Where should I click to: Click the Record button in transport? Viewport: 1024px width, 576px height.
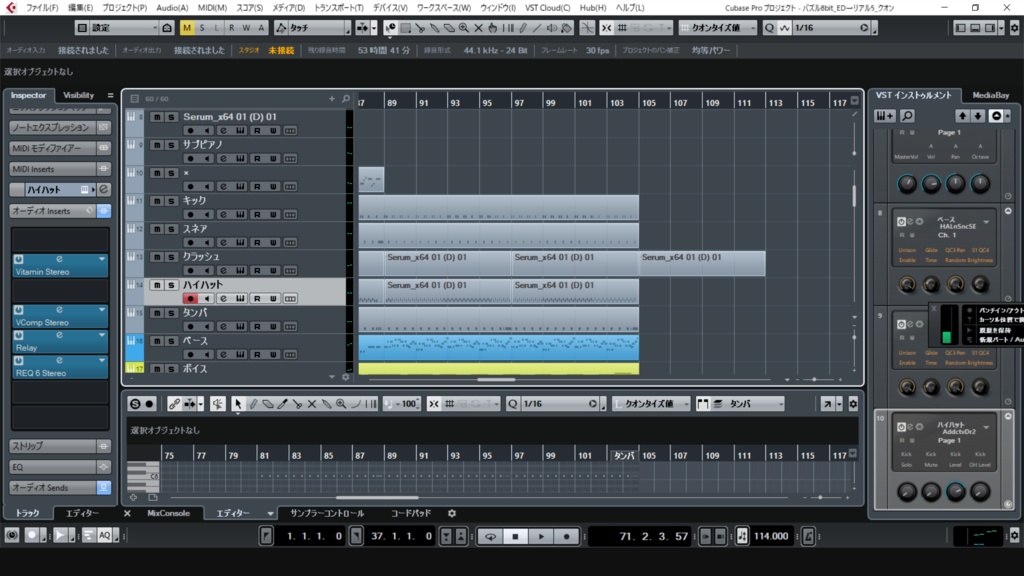[567, 536]
